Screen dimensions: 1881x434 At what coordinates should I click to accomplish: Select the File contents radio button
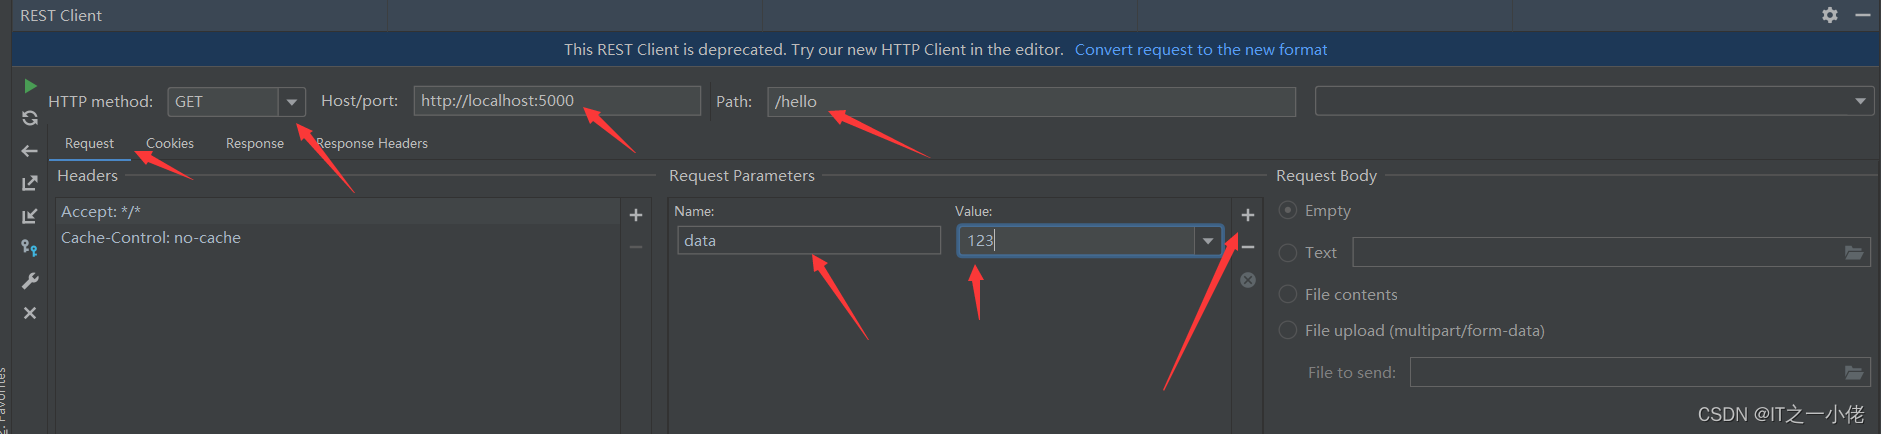(x=1288, y=295)
